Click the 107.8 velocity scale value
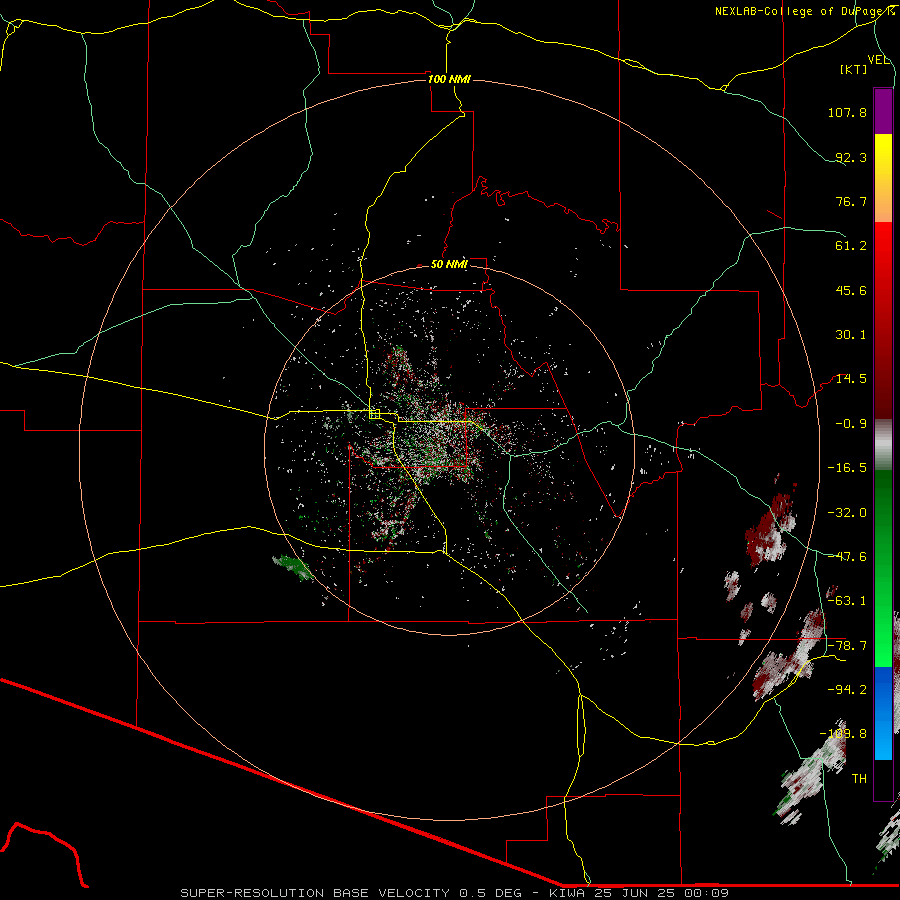900x900 pixels. tap(847, 112)
